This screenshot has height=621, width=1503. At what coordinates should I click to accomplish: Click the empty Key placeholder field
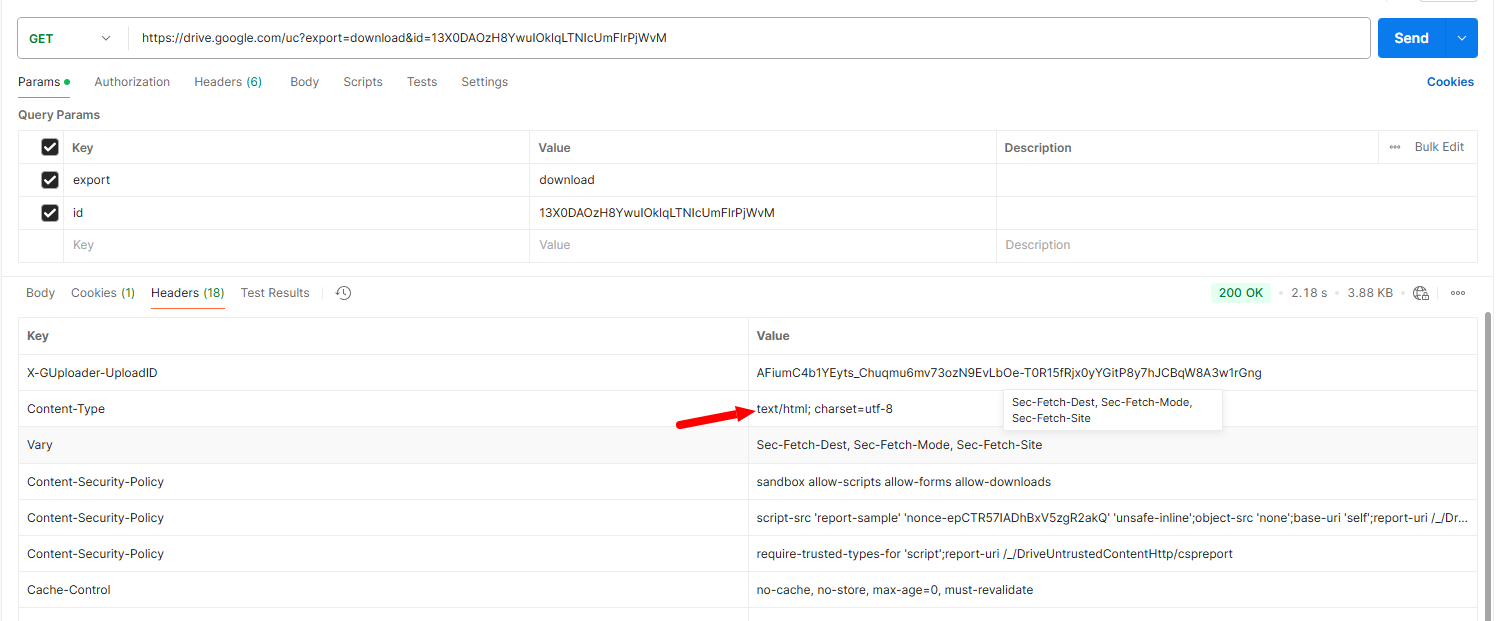pyautogui.click(x=296, y=245)
